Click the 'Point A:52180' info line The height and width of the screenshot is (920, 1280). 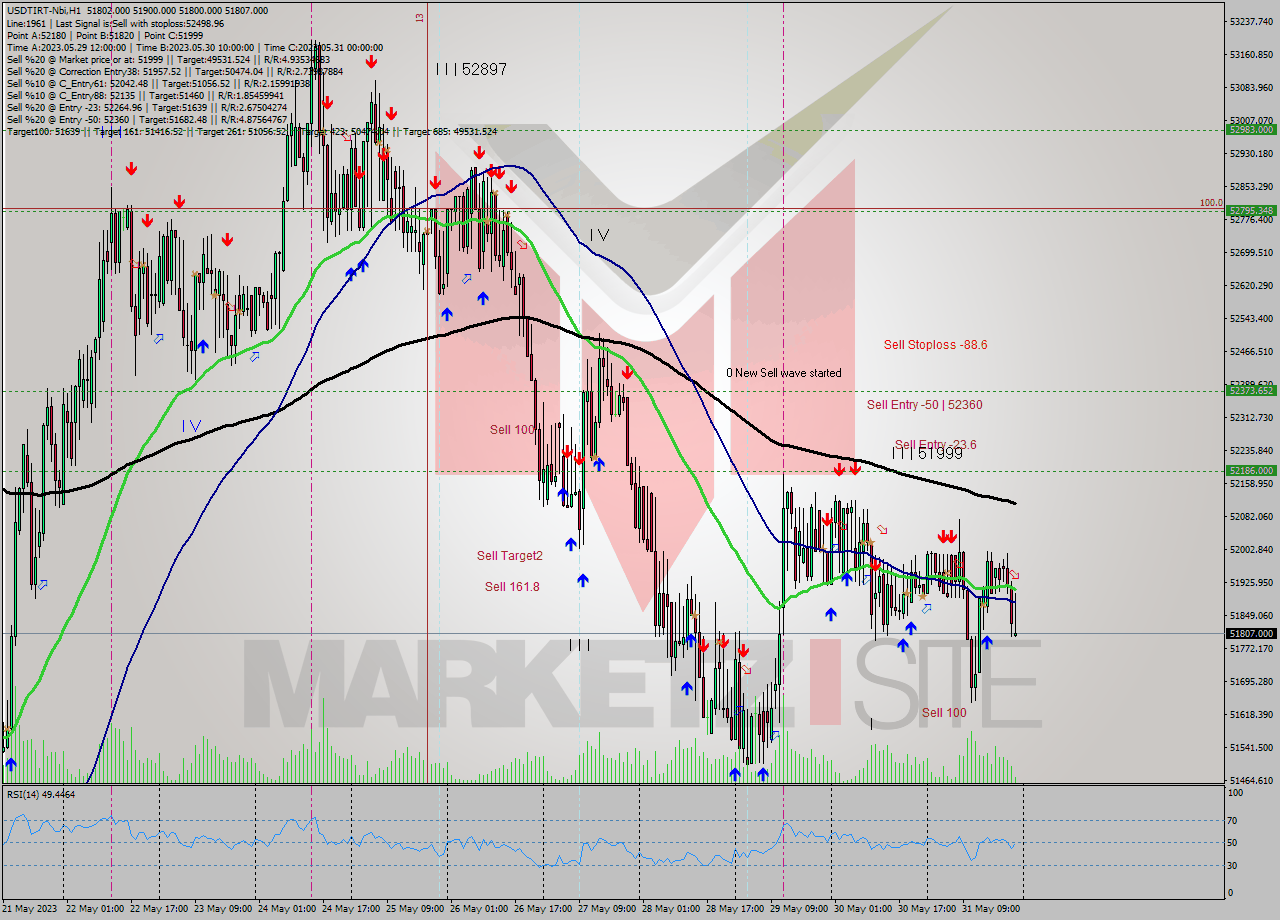point(105,35)
